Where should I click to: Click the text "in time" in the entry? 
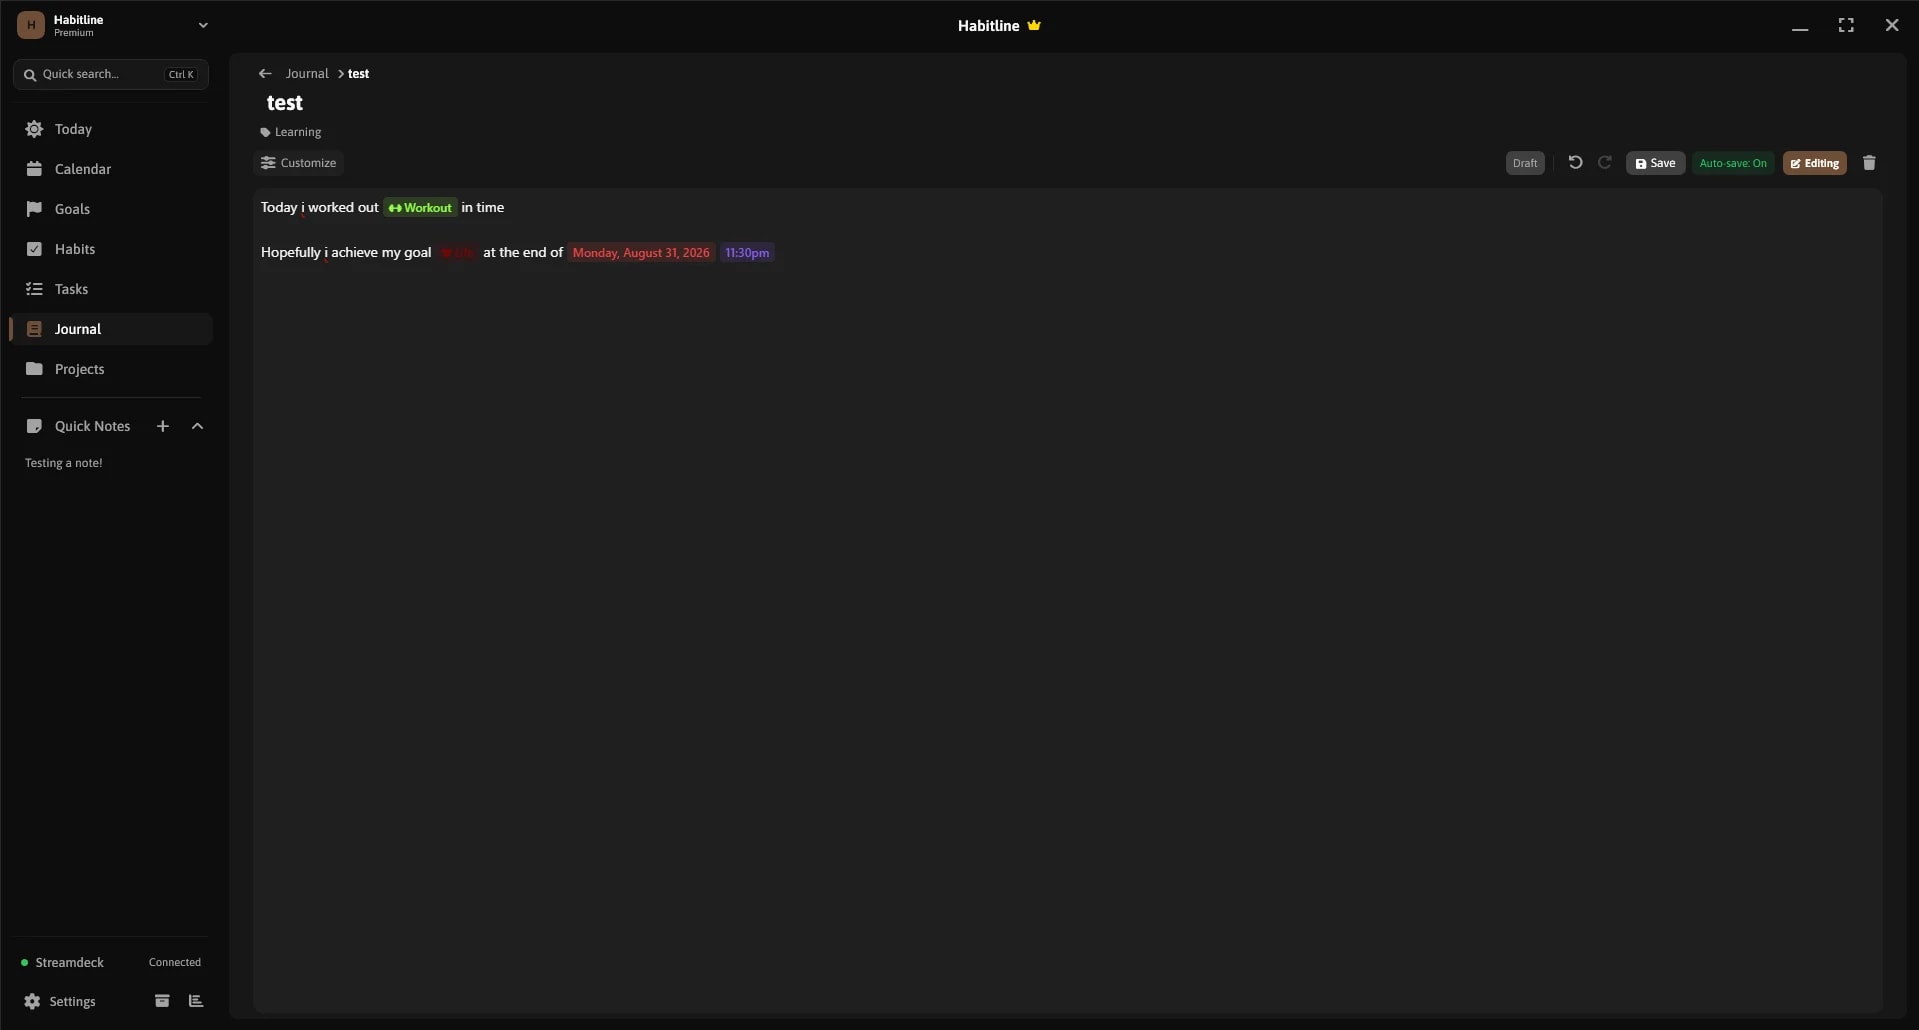click(x=483, y=208)
